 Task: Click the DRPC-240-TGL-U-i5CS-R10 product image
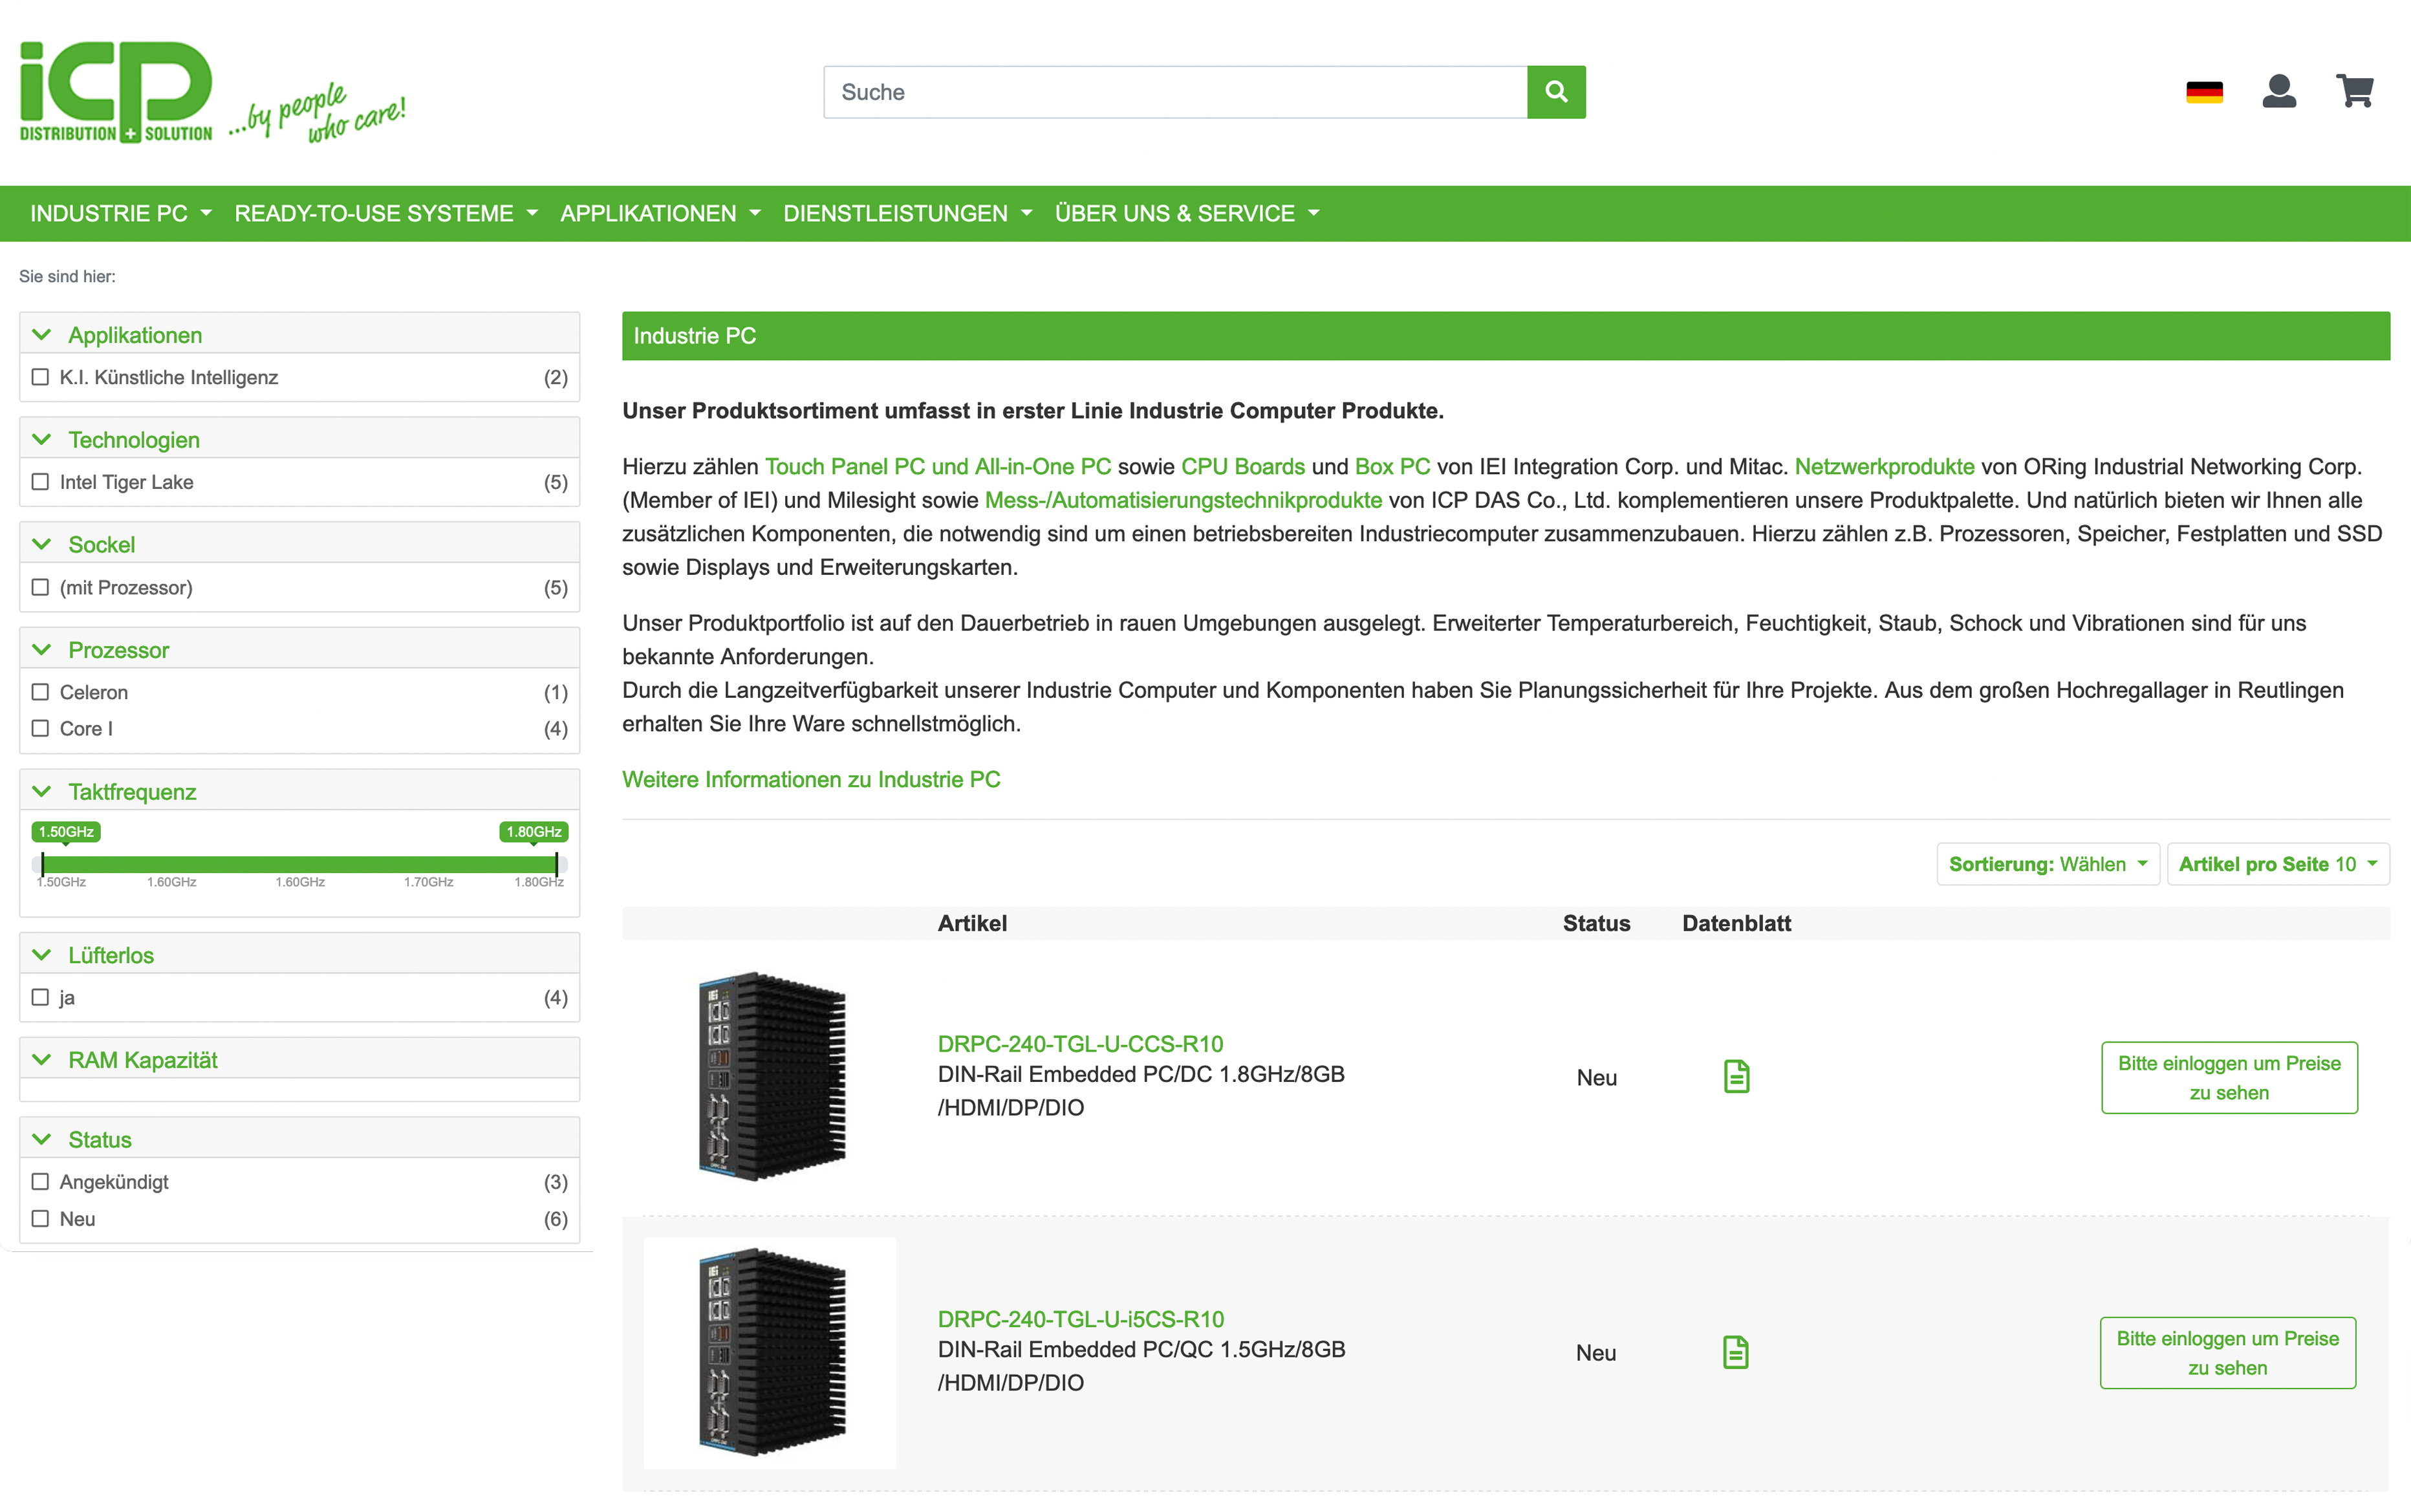coord(770,1352)
